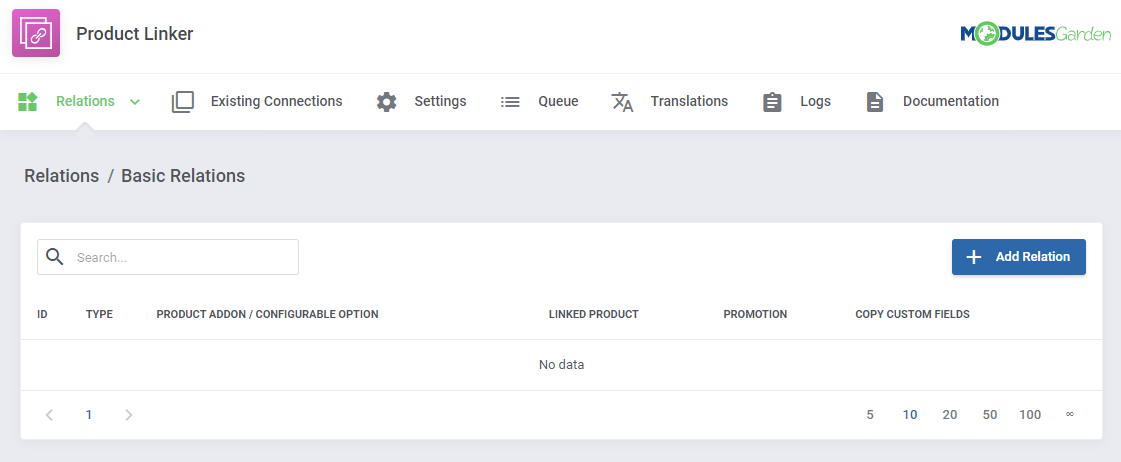
Task: Click the Product Linker logo icon
Action: click(x=36, y=33)
